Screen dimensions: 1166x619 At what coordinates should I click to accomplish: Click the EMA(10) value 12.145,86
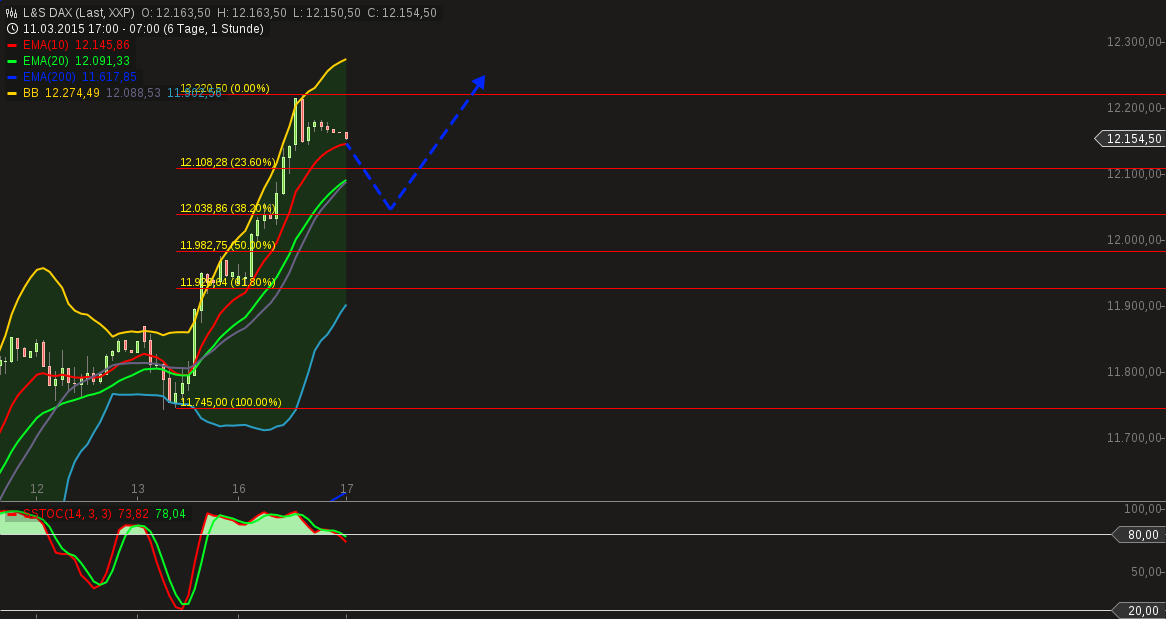pyautogui.click(x=102, y=45)
